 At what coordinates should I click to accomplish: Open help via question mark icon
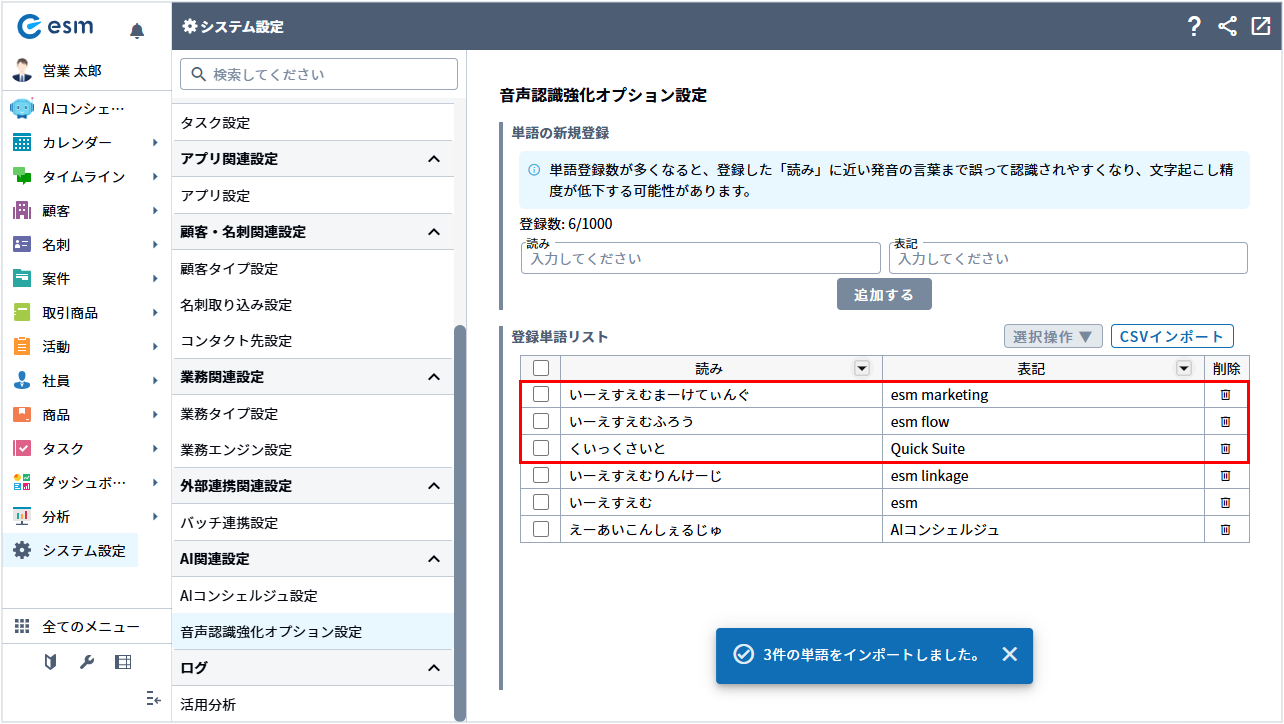pyautogui.click(x=1193, y=27)
